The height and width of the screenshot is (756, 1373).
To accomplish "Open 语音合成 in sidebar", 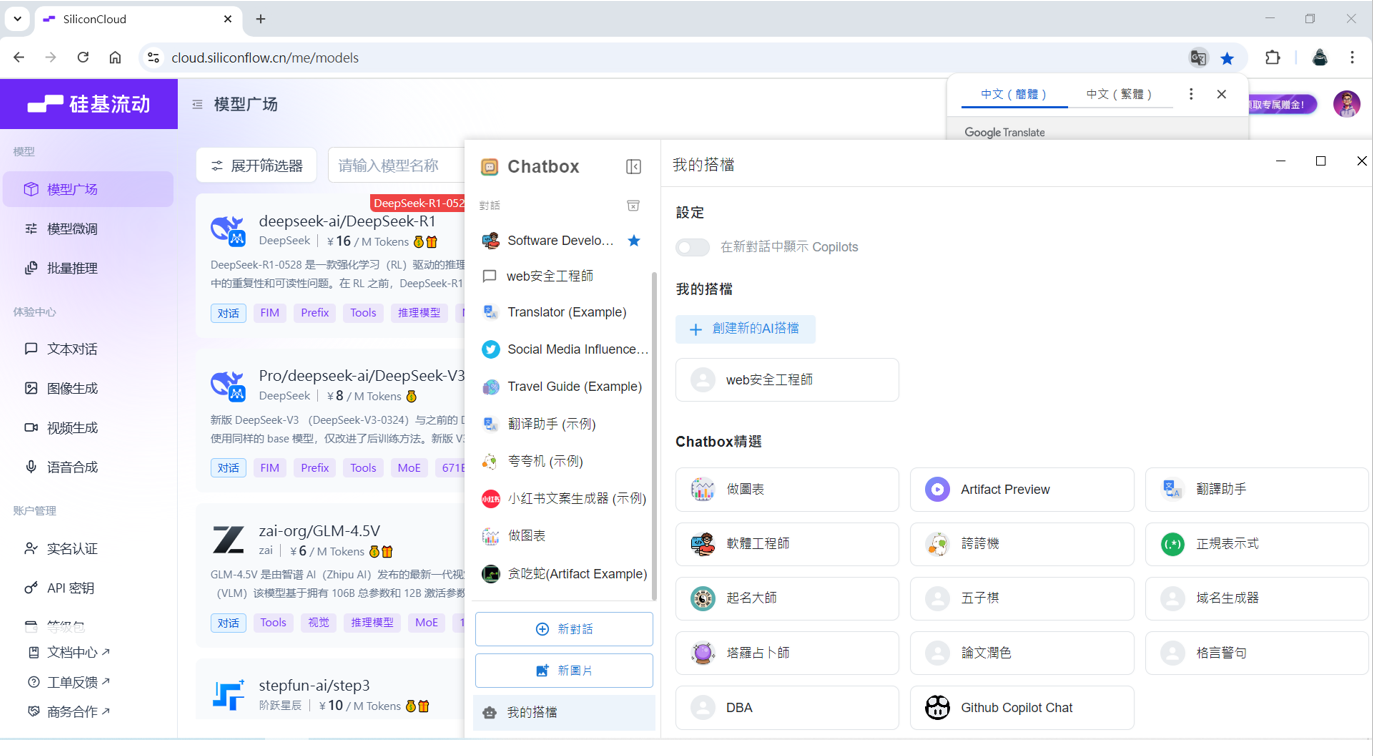I will coord(88,467).
